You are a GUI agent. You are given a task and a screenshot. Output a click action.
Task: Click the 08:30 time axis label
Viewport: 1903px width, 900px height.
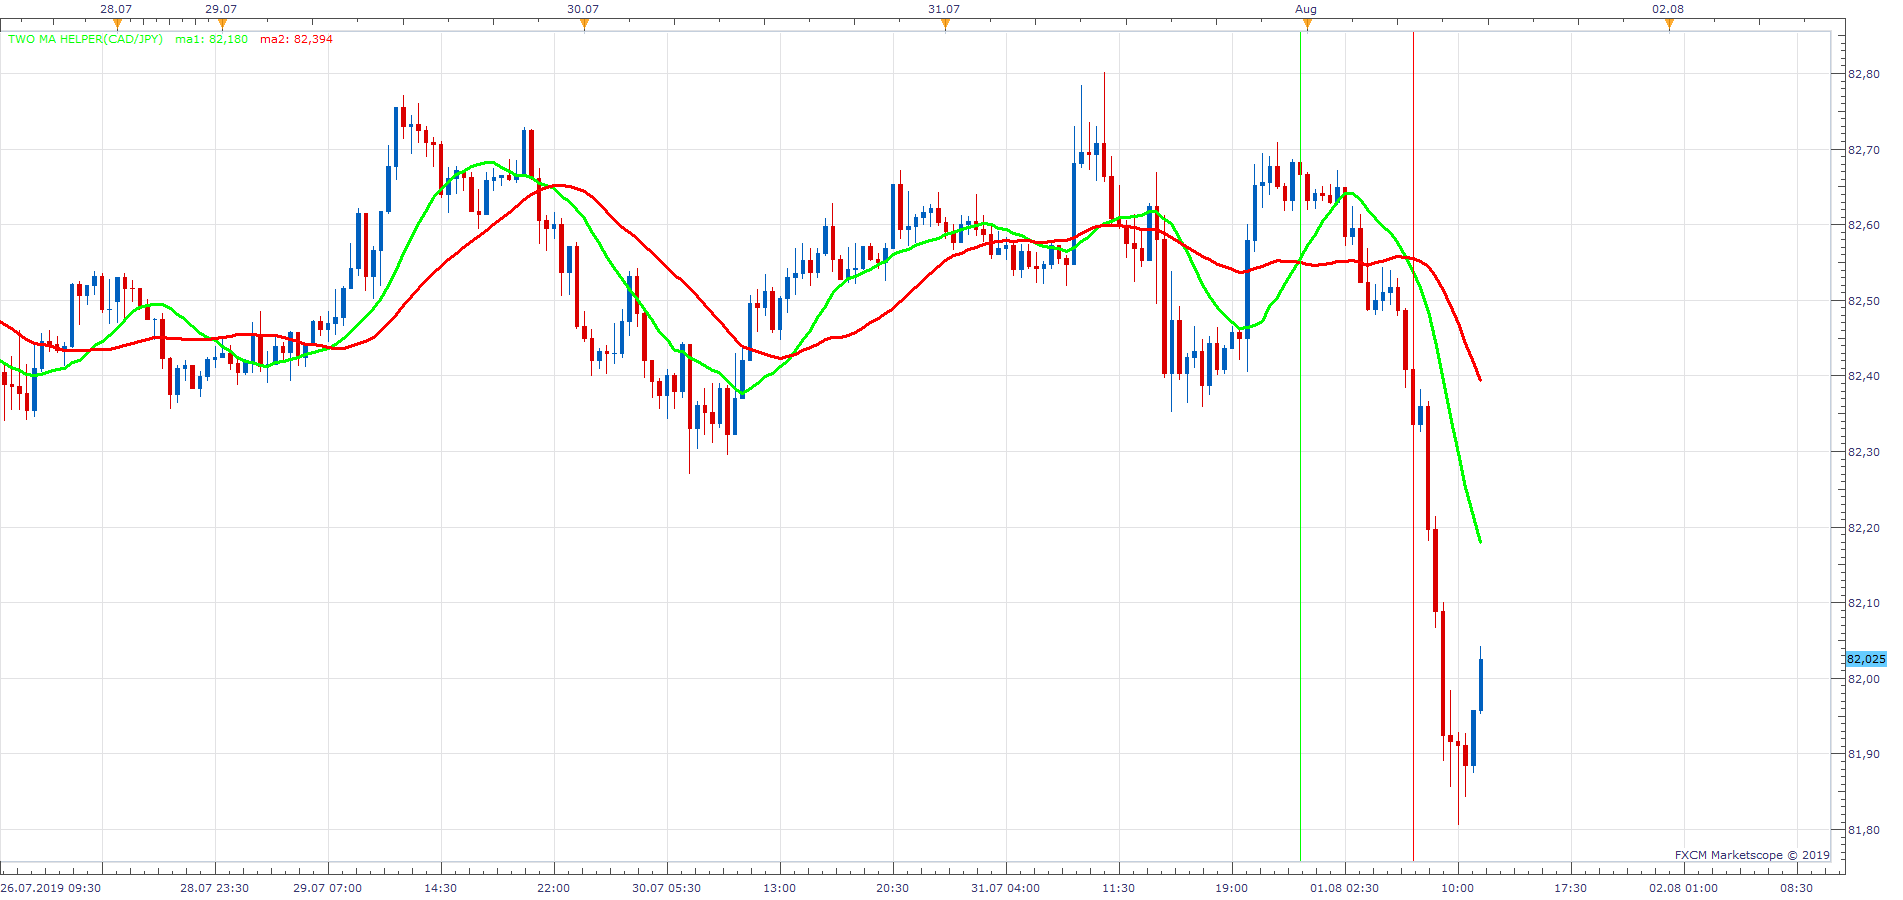point(1797,888)
